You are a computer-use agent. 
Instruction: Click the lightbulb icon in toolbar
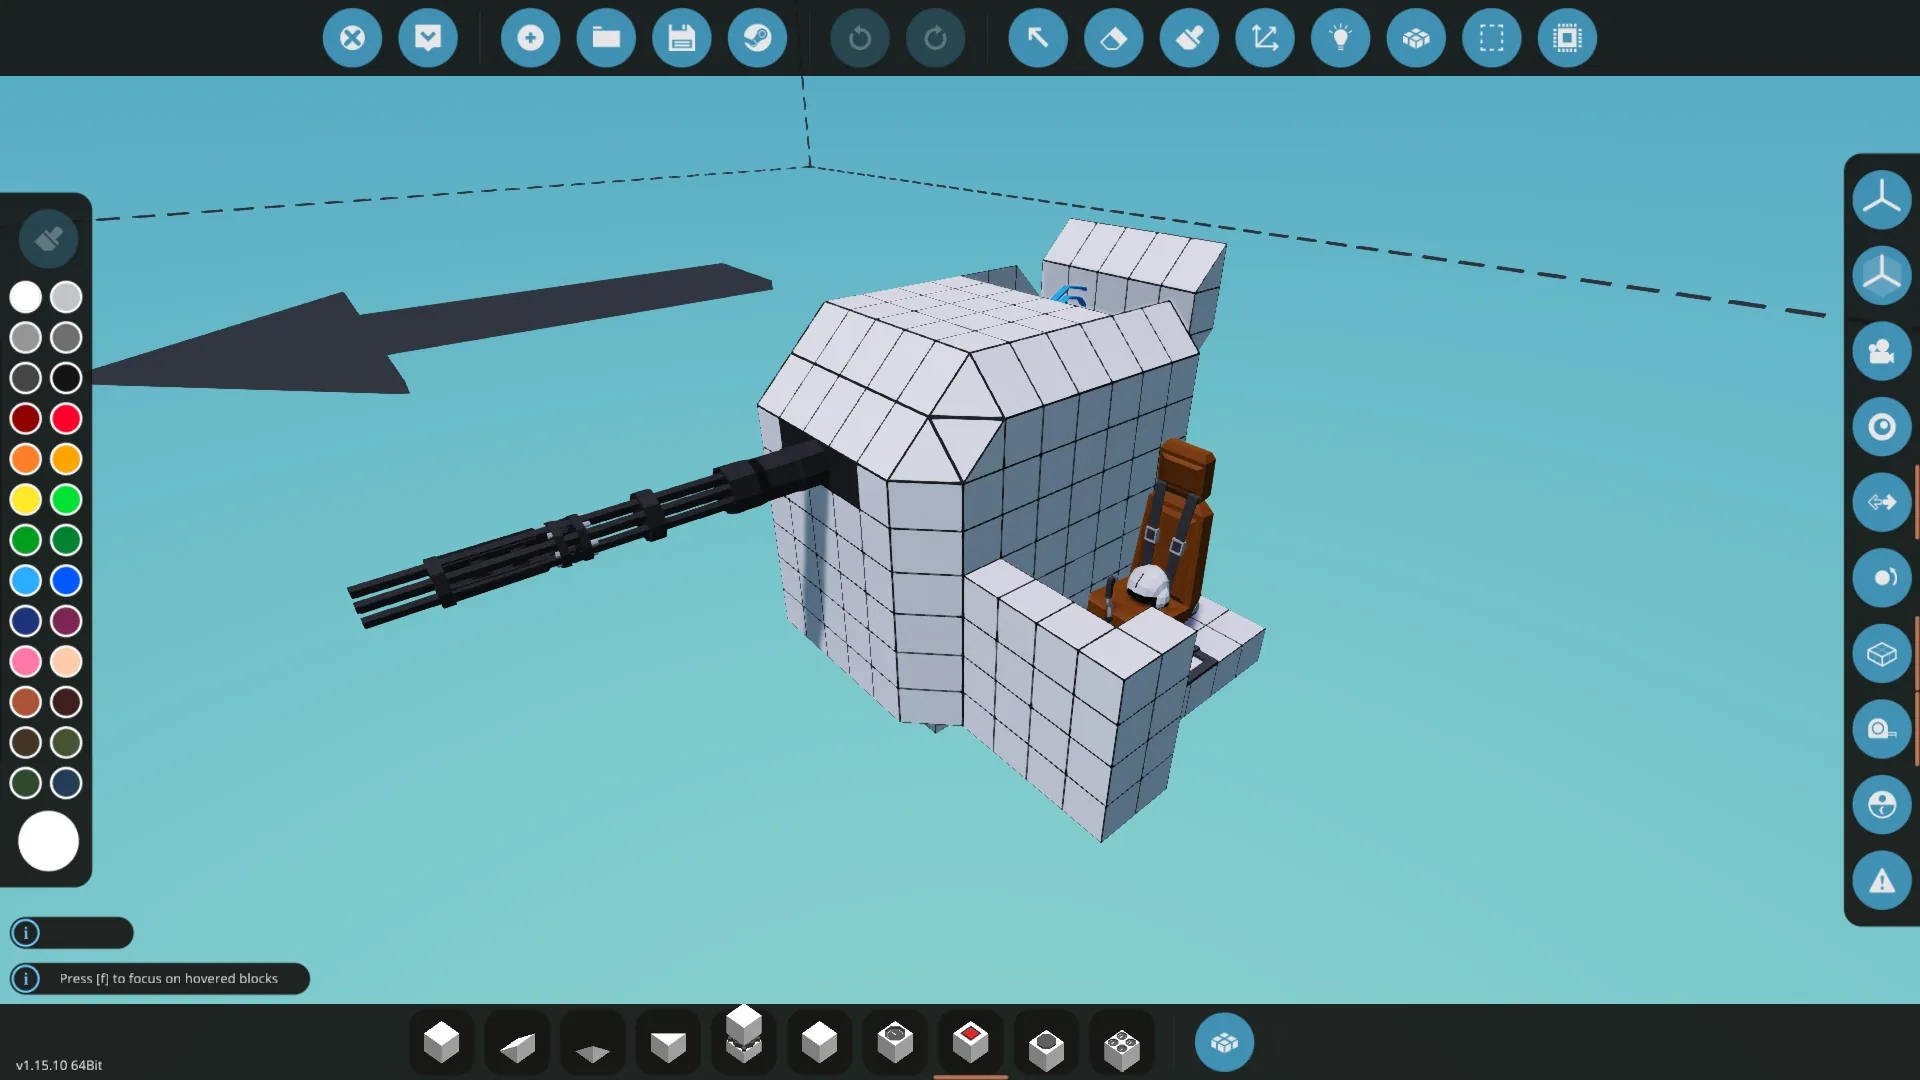1340,38
